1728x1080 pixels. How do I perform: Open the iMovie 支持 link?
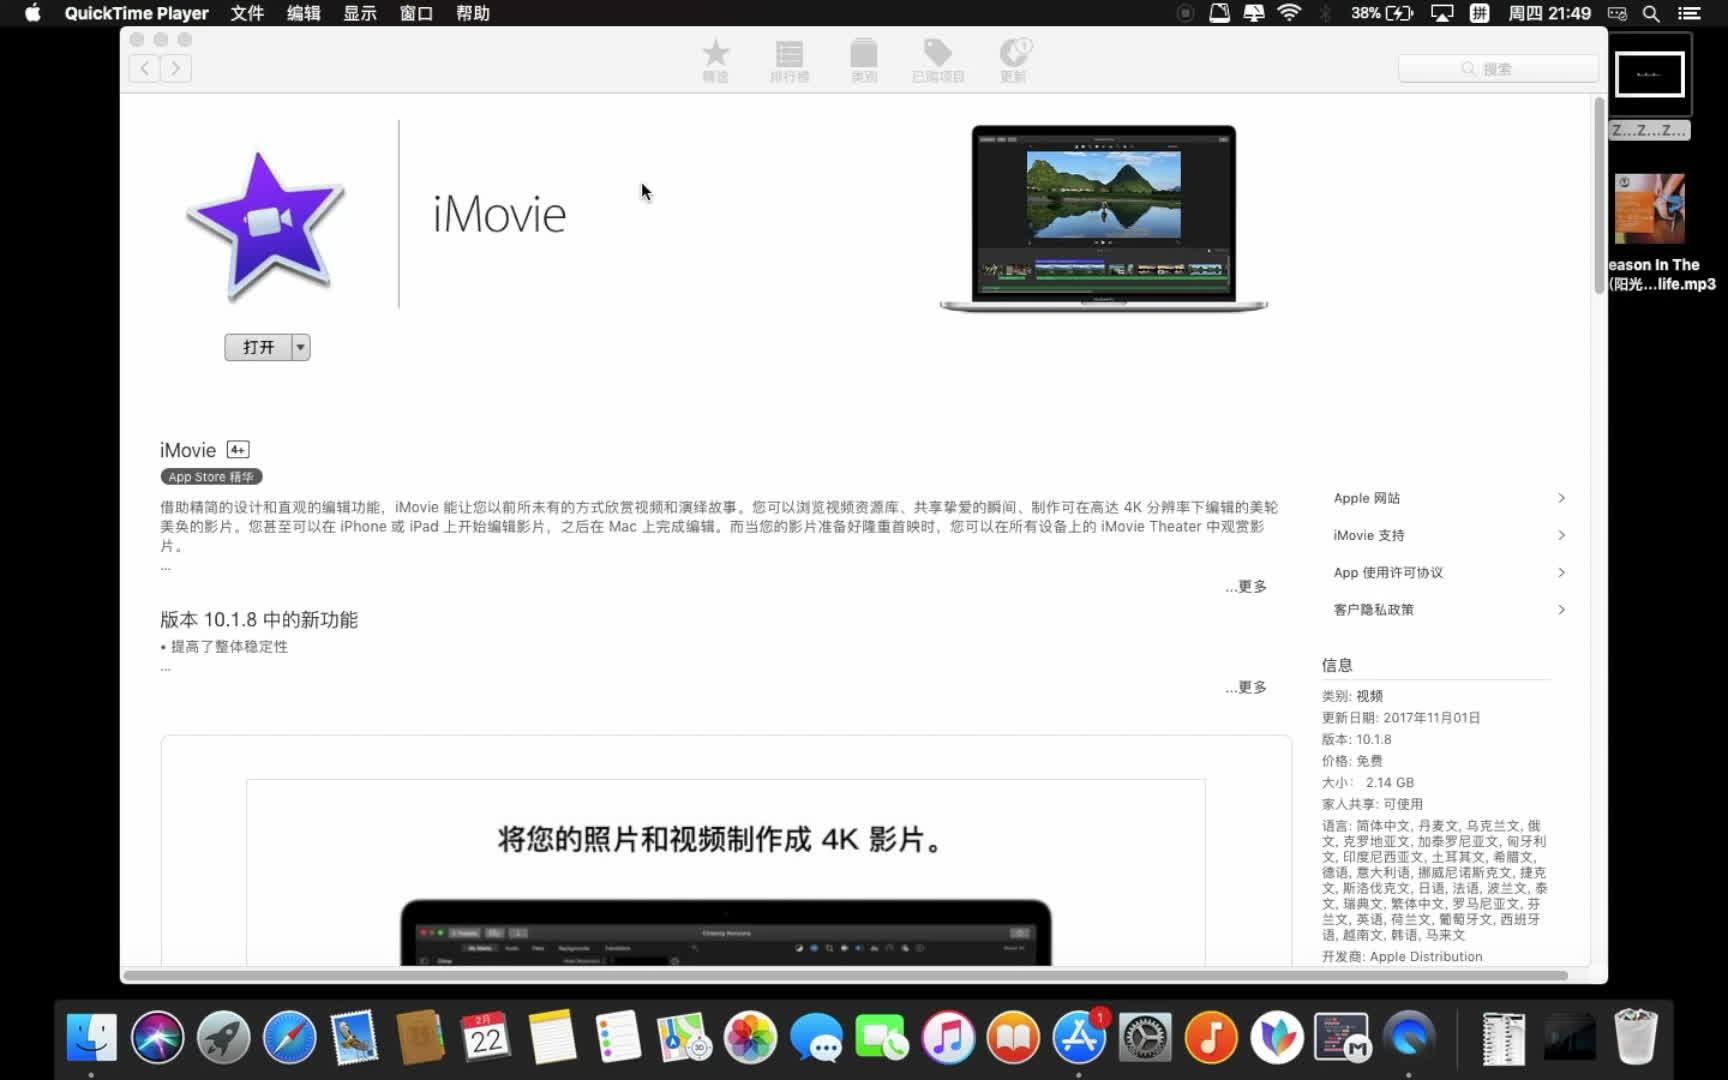tap(1369, 535)
